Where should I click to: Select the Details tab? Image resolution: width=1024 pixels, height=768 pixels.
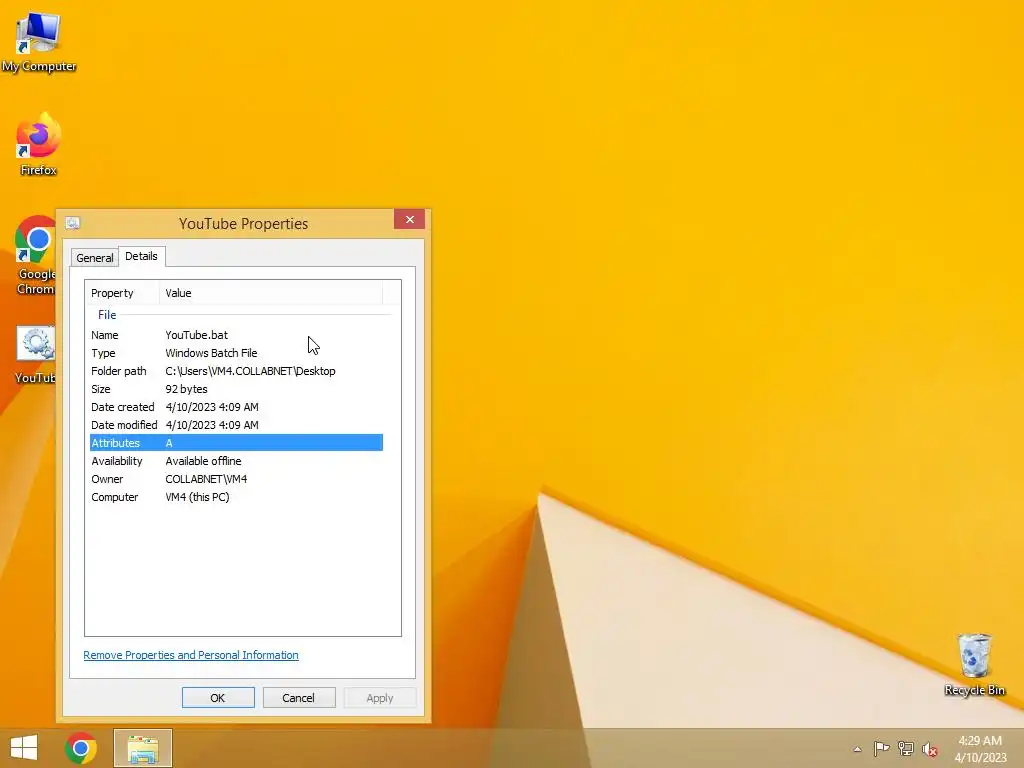point(142,256)
